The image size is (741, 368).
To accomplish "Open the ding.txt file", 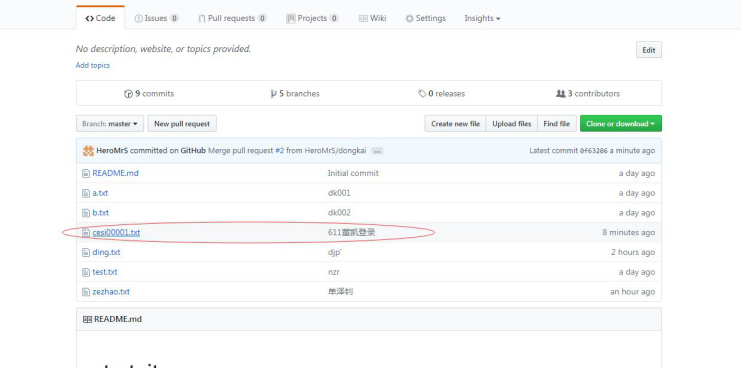I will click(106, 252).
